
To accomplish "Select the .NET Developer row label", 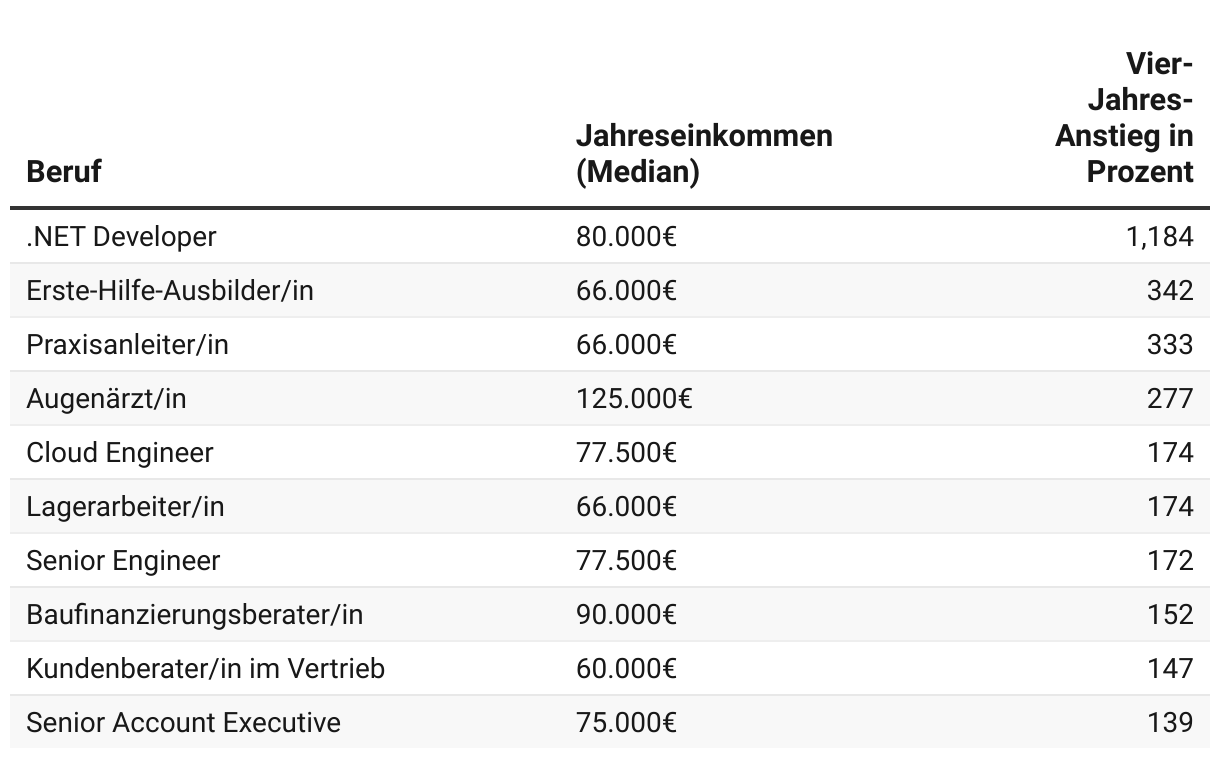I will pyautogui.click(x=121, y=236).
